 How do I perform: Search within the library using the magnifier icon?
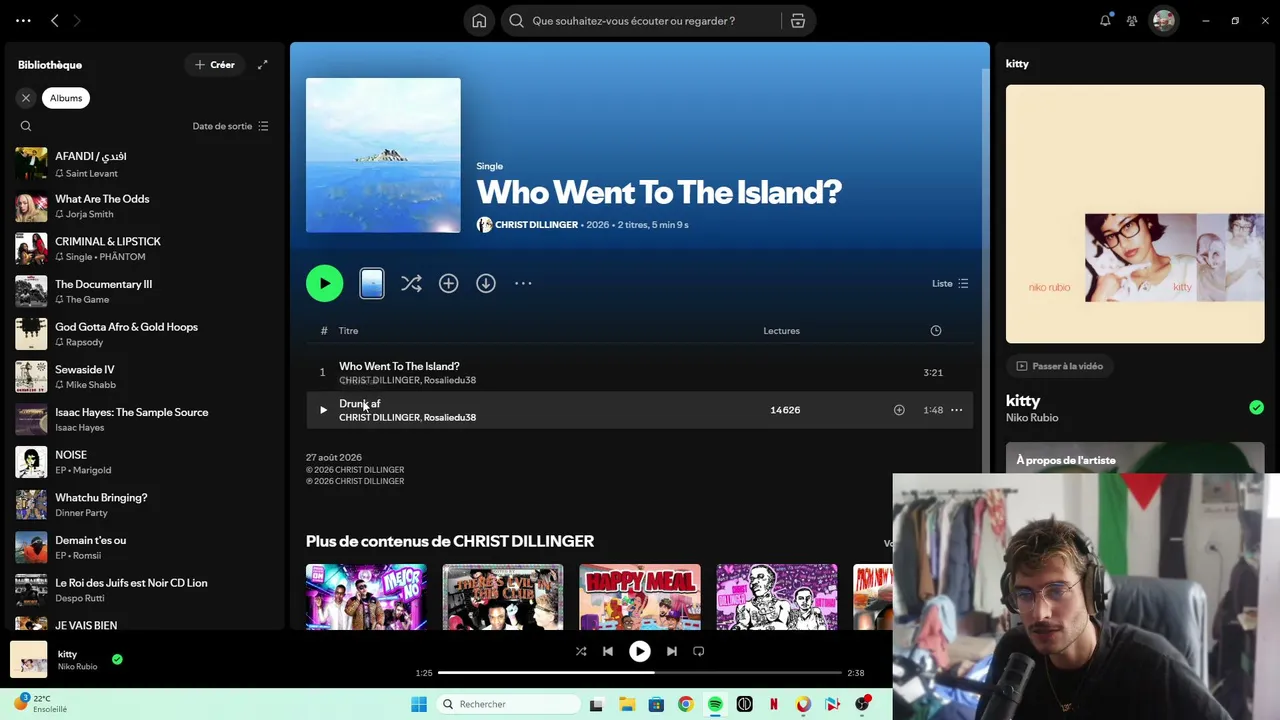point(26,126)
